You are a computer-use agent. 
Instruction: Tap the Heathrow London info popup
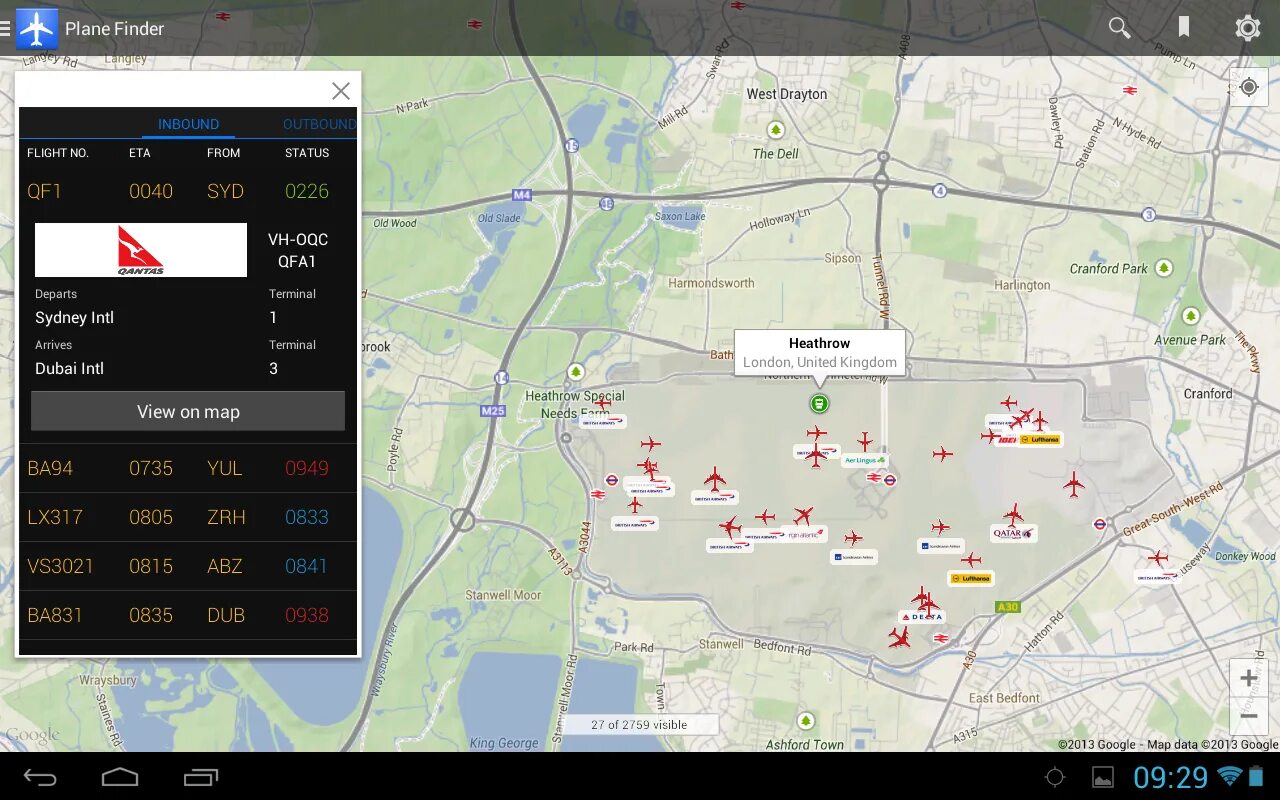pos(820,352)
